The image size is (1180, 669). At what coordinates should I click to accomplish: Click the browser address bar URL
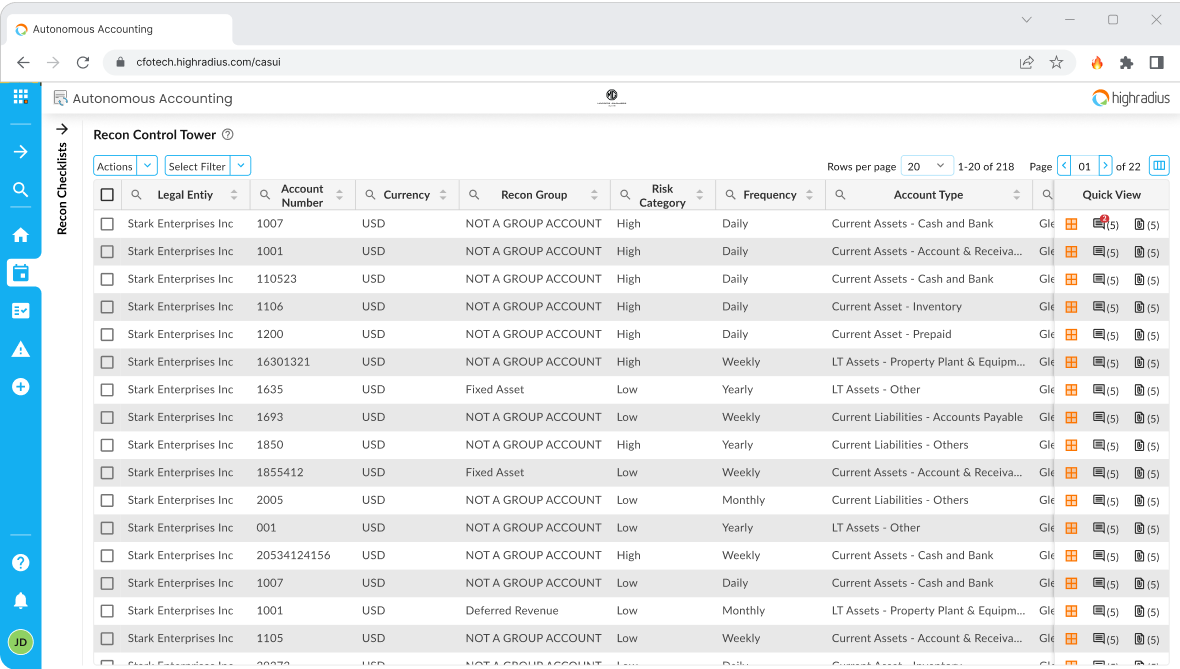point(208,62)
